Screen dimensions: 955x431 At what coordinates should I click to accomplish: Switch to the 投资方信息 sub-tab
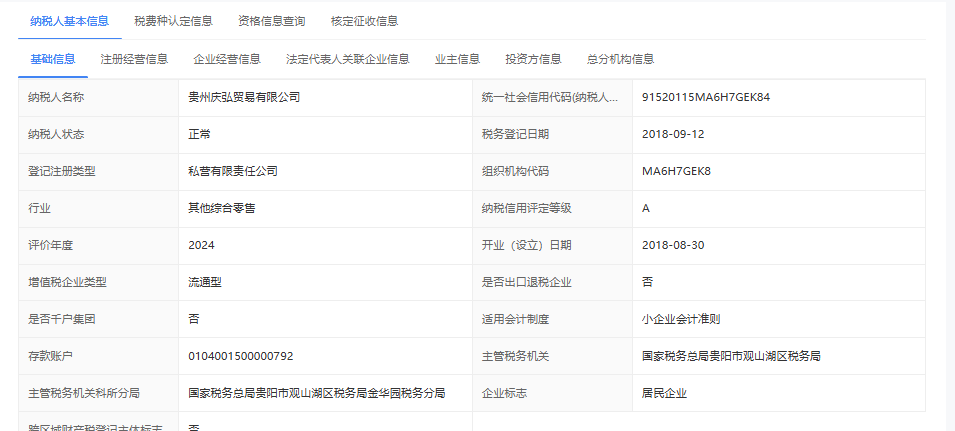tap(533, 59)
